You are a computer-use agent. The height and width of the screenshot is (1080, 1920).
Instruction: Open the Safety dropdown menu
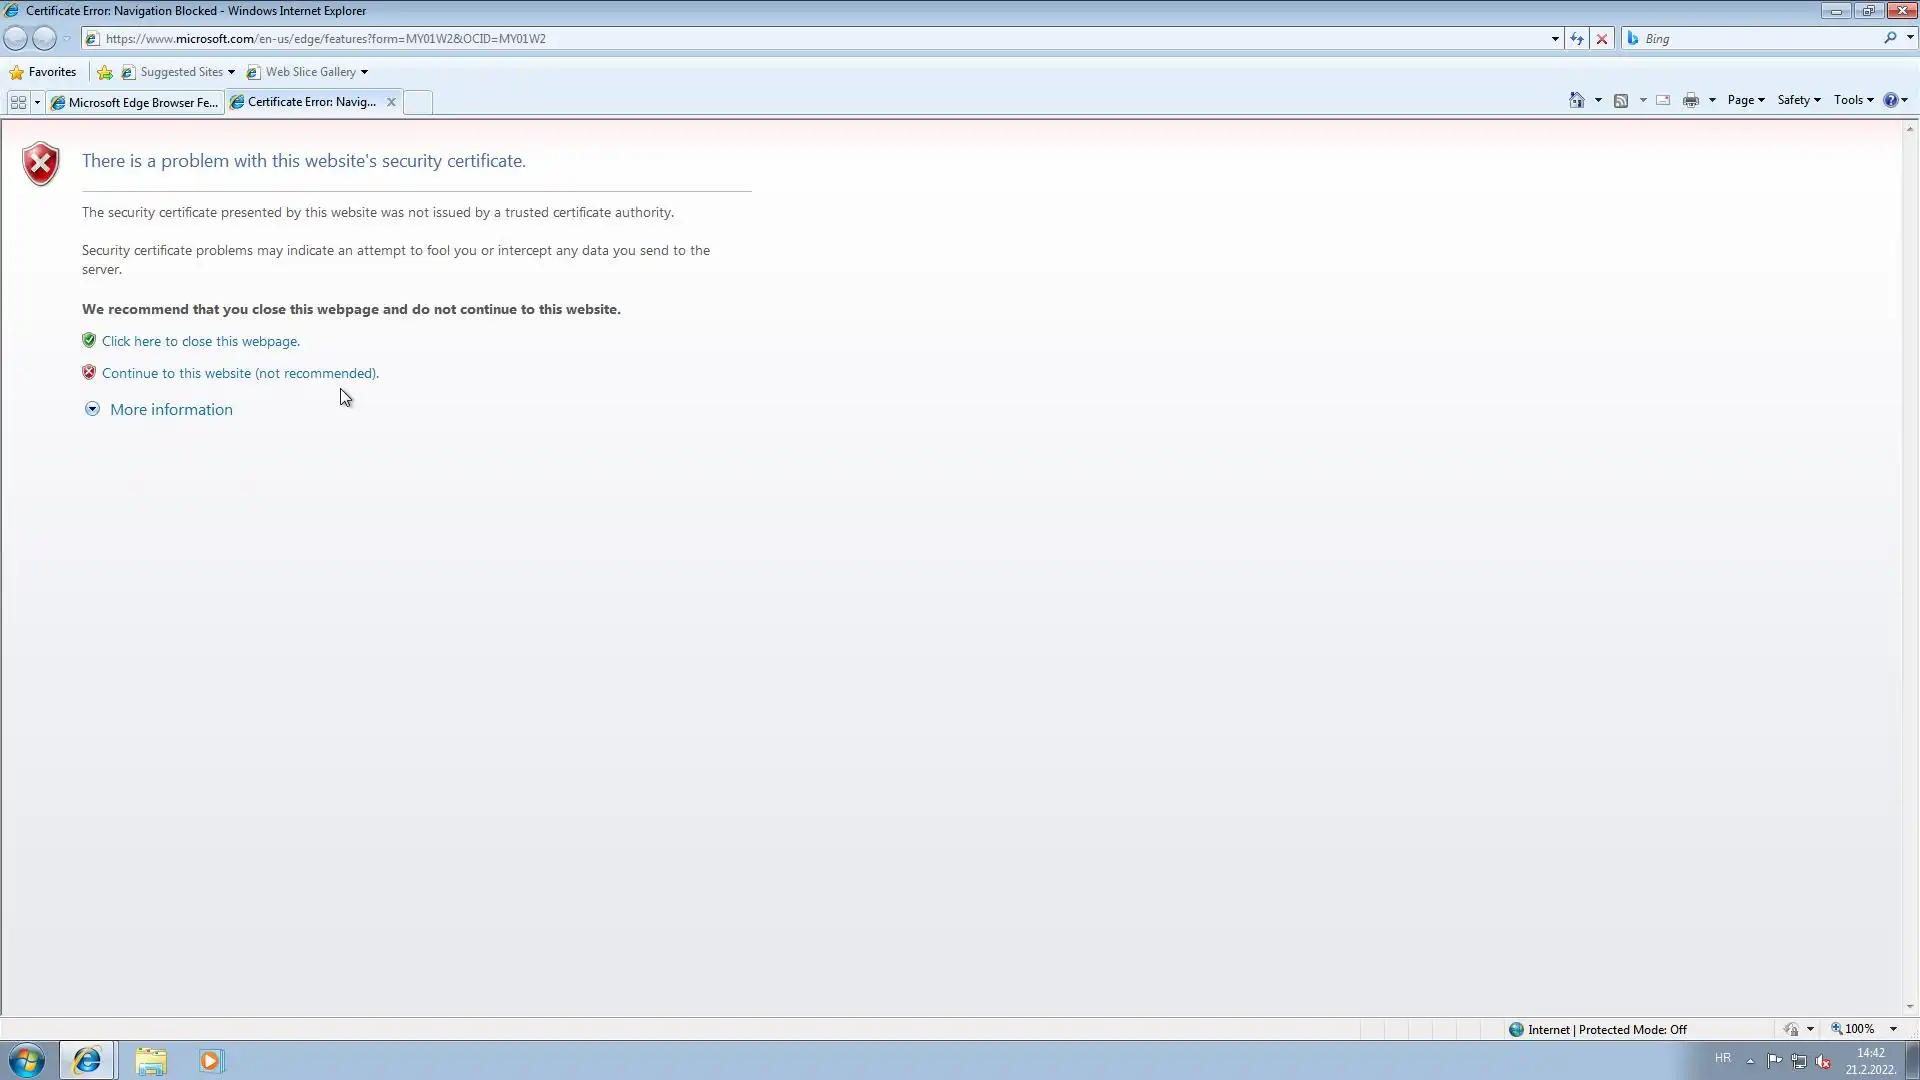pos(1798,100)
